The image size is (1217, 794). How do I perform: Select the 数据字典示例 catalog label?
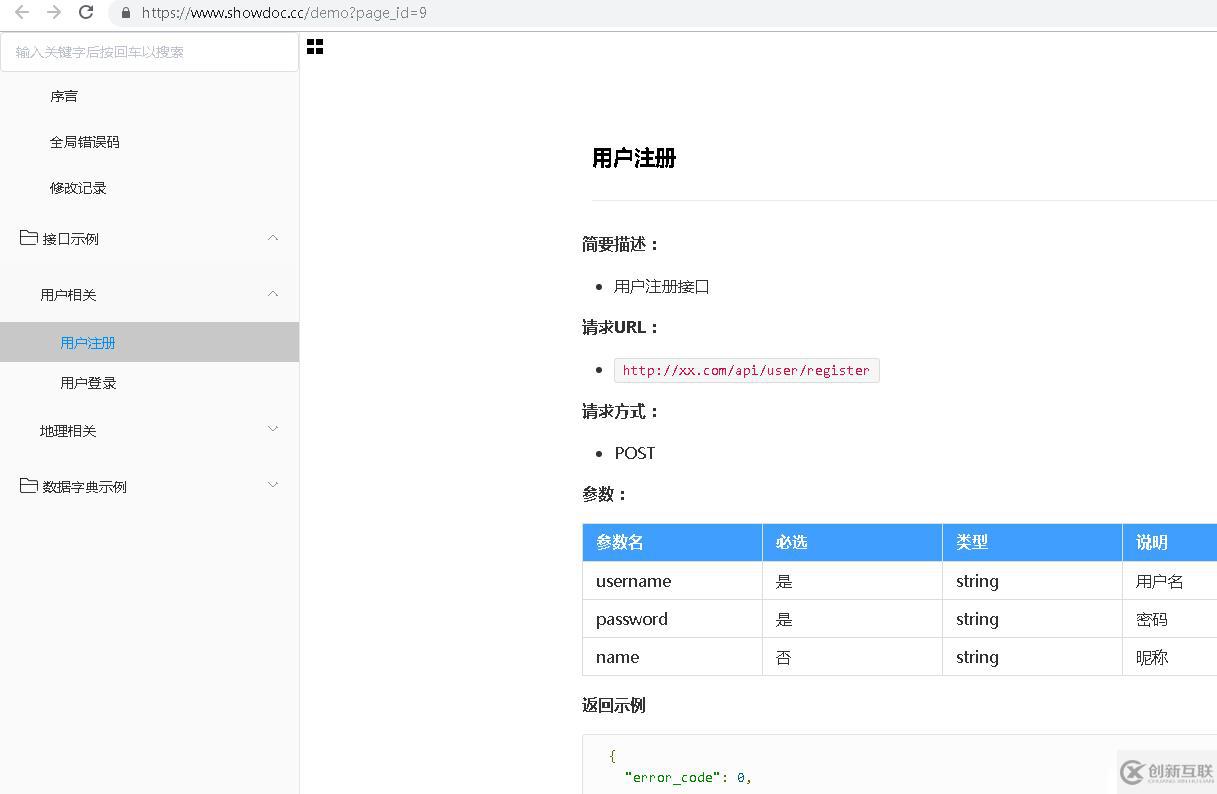click(x=85, y=487)
